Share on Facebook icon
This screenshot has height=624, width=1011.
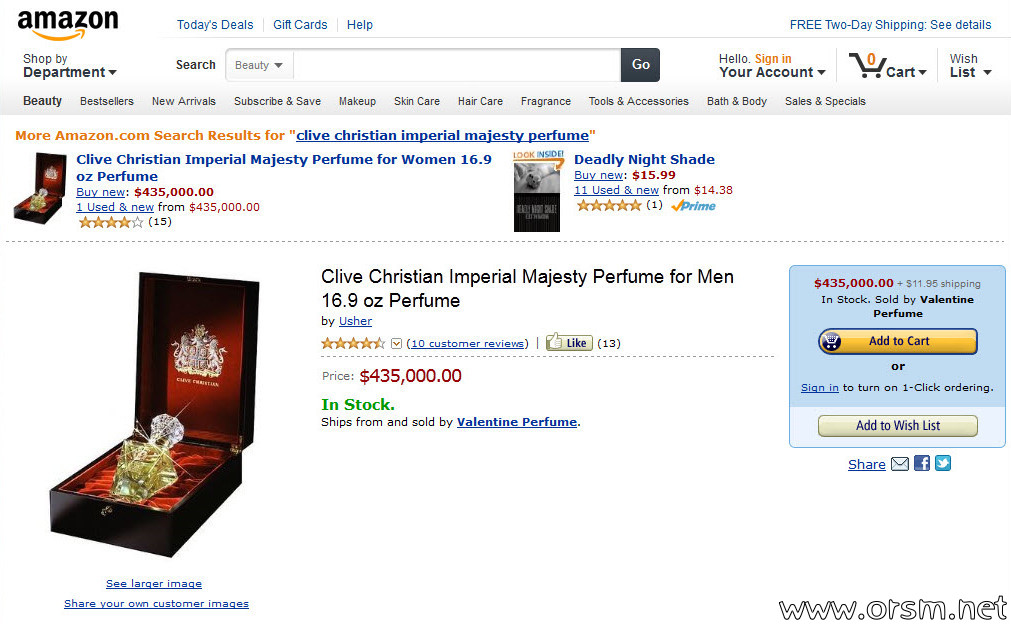pyautogui.click(x=921, y=463)
